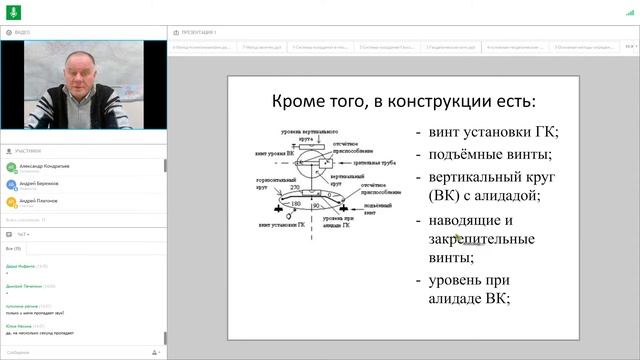Click the presenter's webcam video feed
This screenshot has height=360, width=640.
(84, 84)
